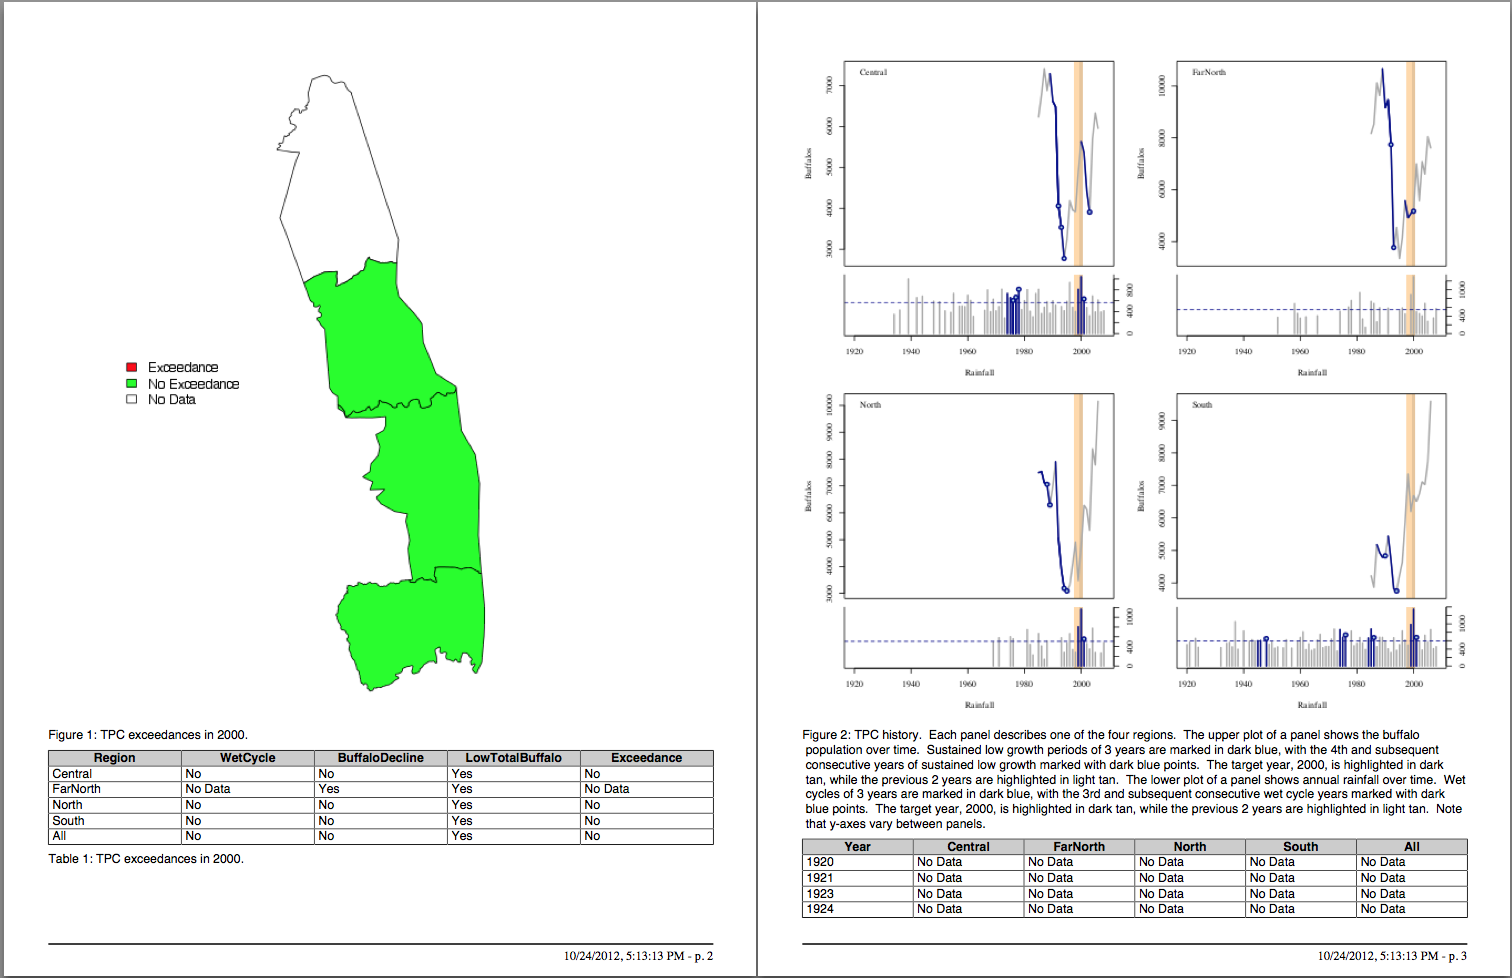Click the 'Figure 1: TPC exceedances in 2000.' caption

pyautogui.click(x=148, y=734)
